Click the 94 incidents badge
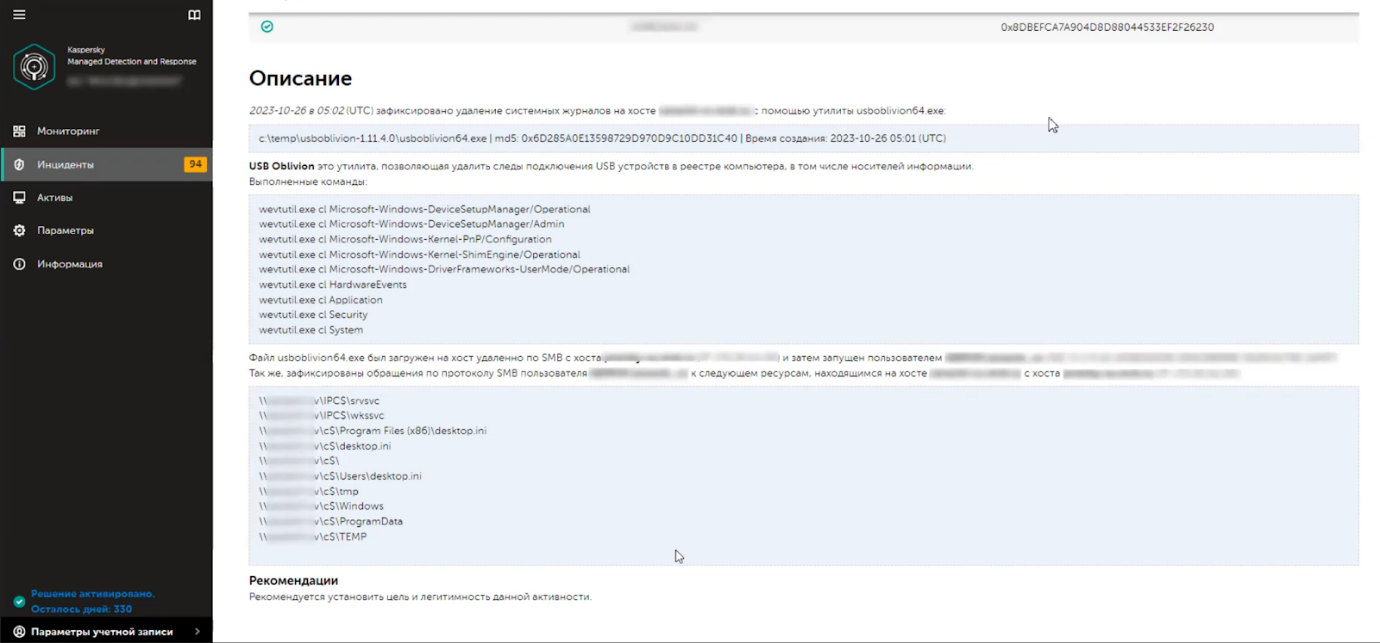Image resolution: width=1380 pixels, height=643 pixels. pyautogui.click(x=195, y=164)
